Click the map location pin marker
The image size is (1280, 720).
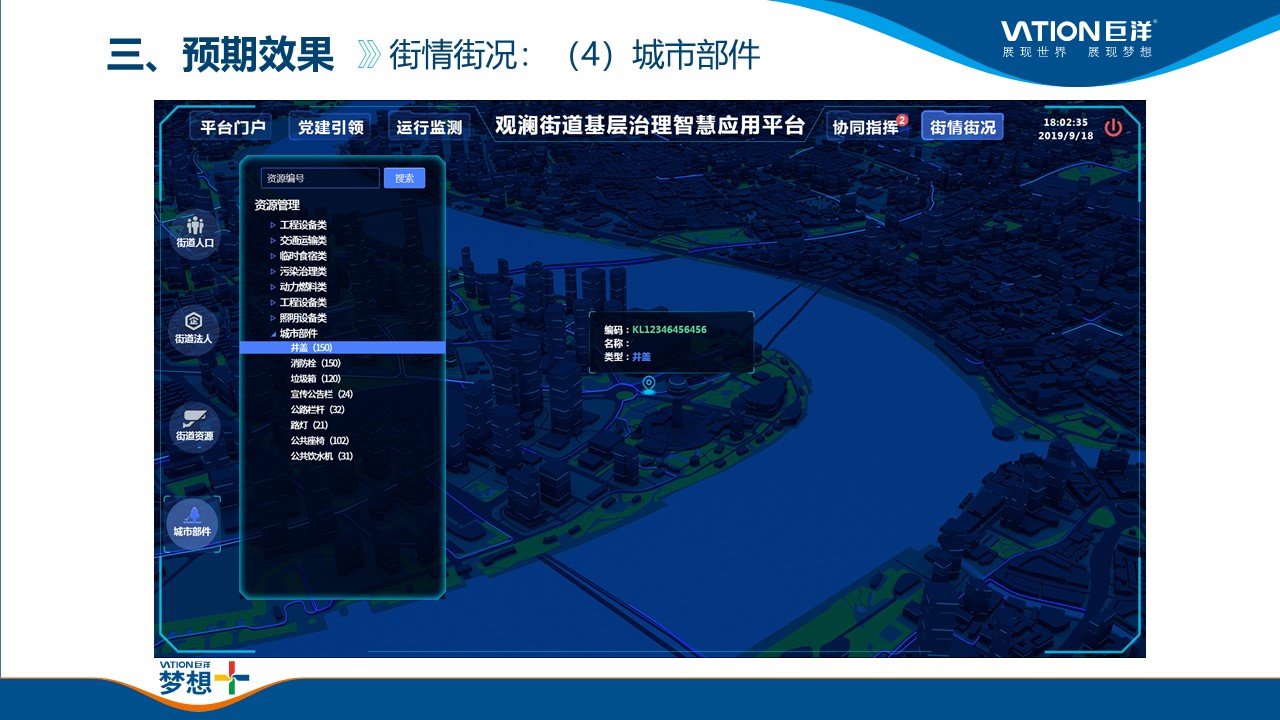pos(649,384)
